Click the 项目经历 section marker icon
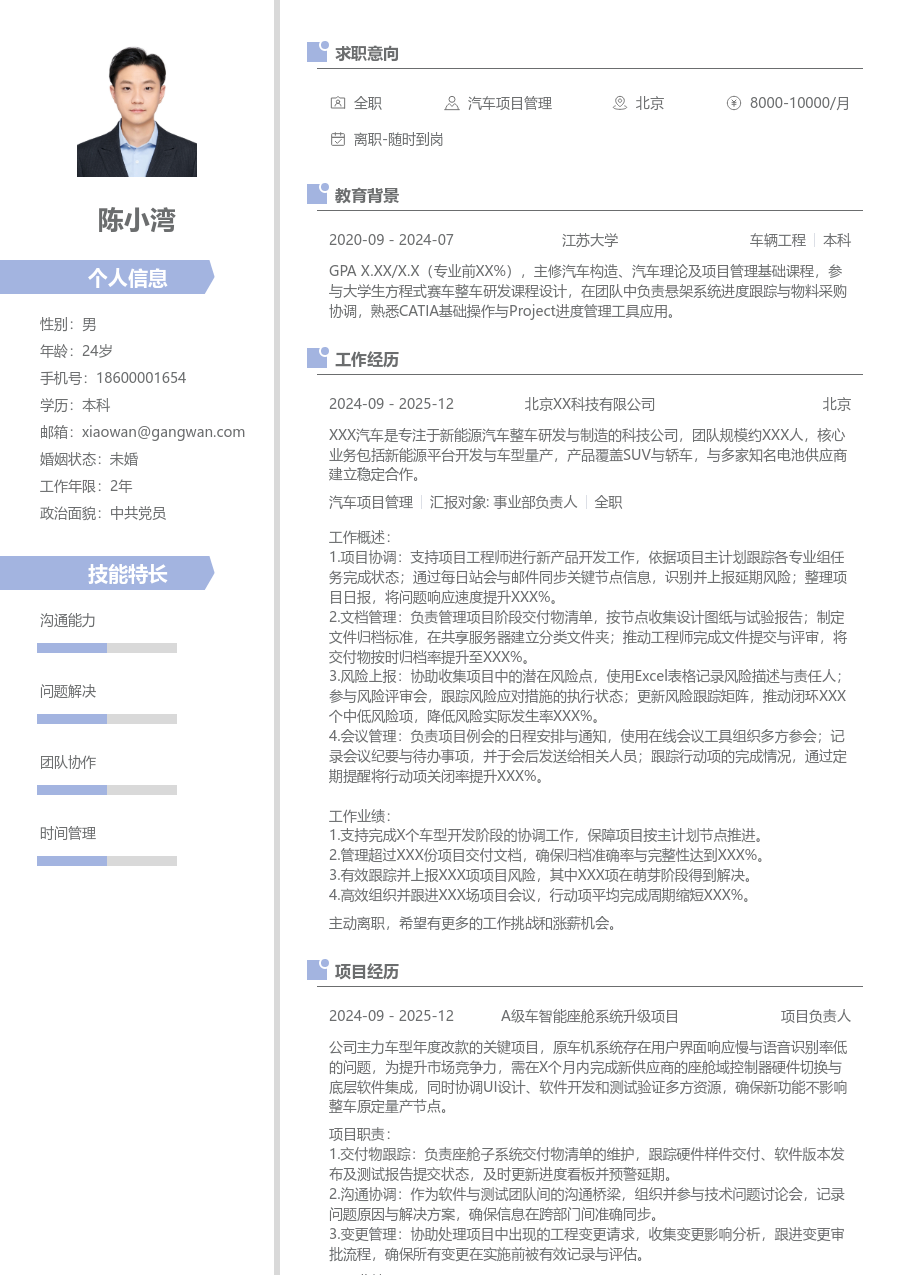Viewport: 900px width, 1275px height. 317,970
